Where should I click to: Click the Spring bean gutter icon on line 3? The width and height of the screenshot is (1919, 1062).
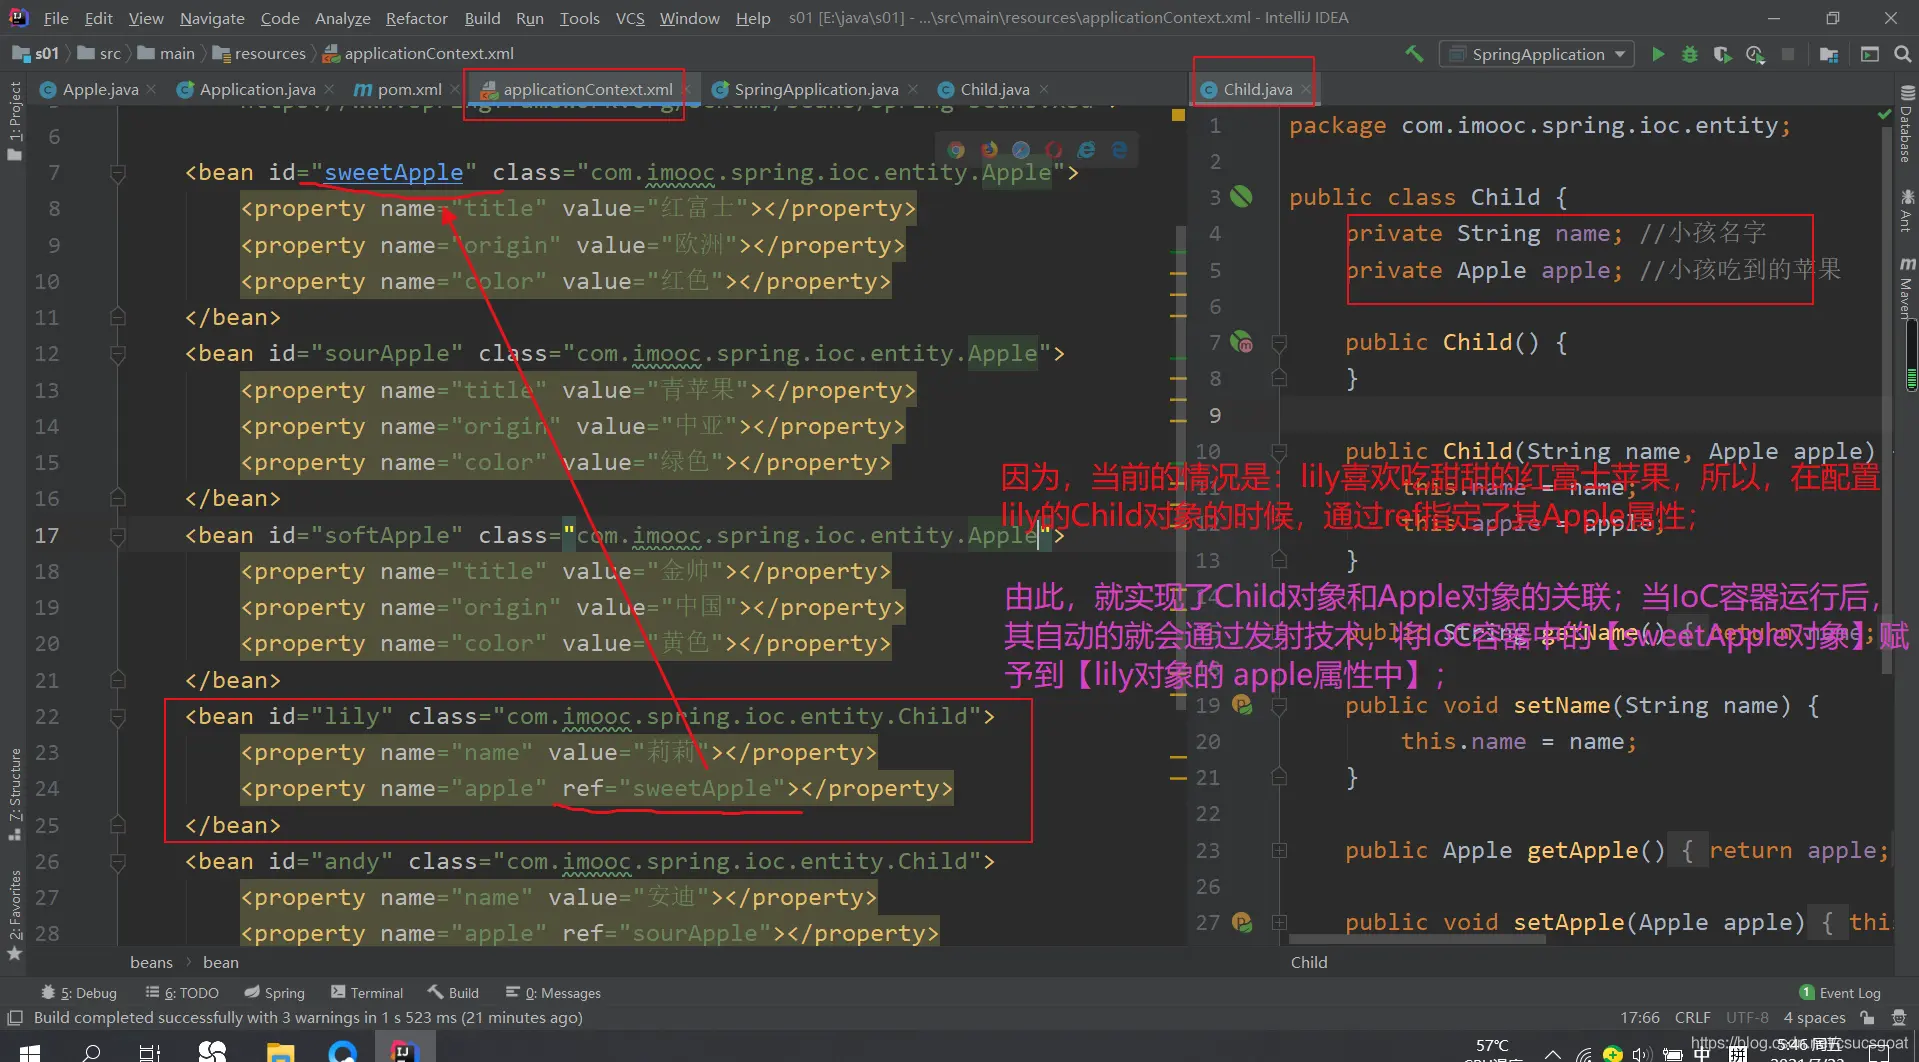pos(1241,197)
